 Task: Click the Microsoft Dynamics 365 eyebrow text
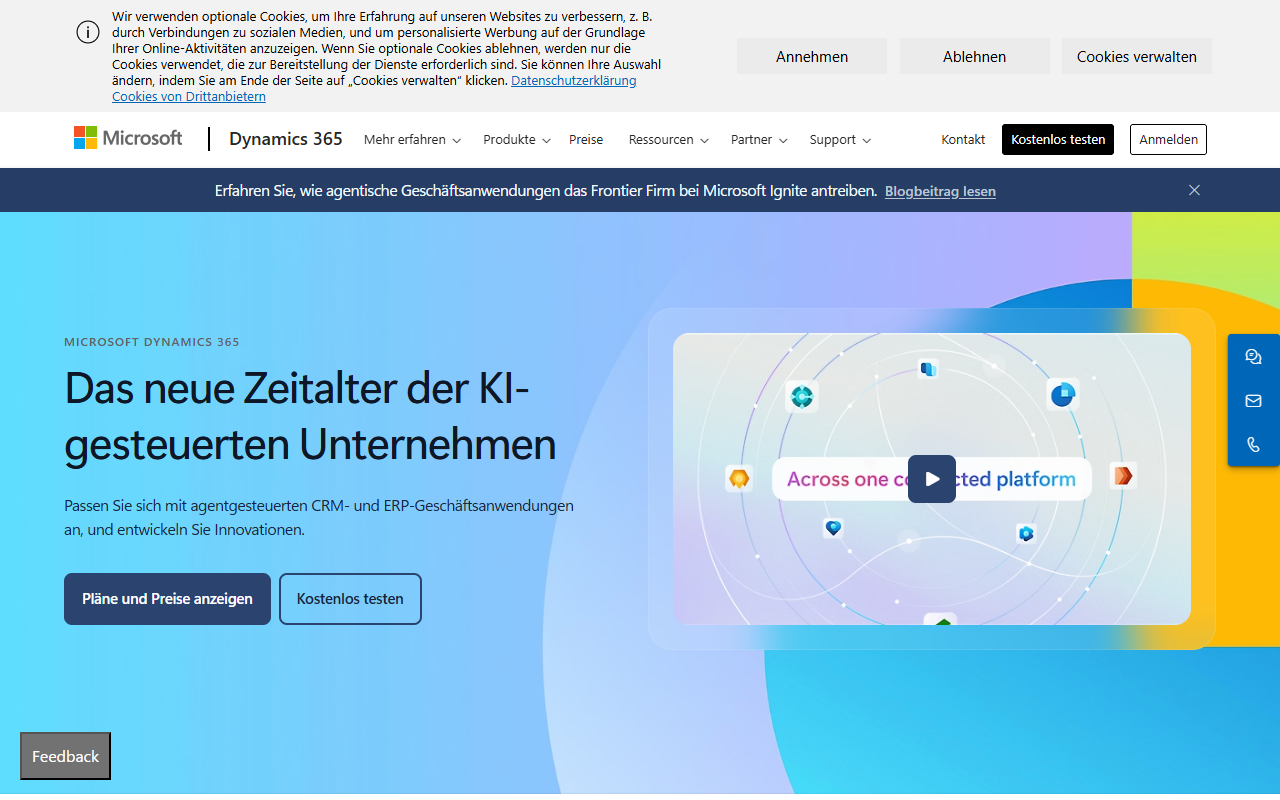click(152, 342)
